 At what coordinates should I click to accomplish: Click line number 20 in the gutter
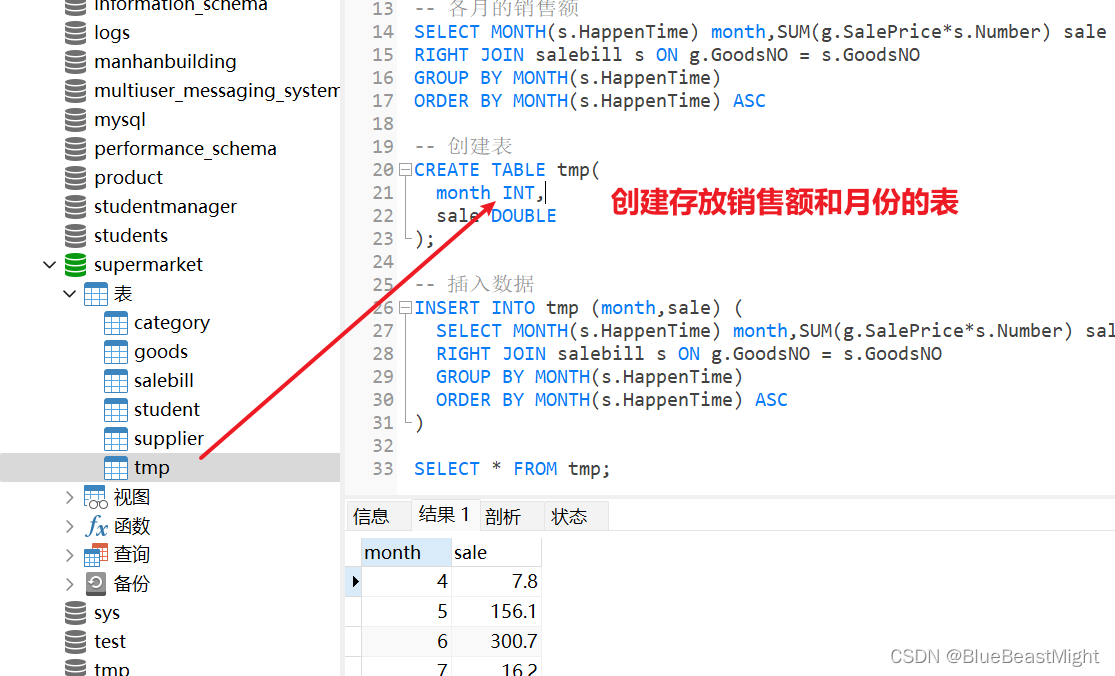[383, 170]
